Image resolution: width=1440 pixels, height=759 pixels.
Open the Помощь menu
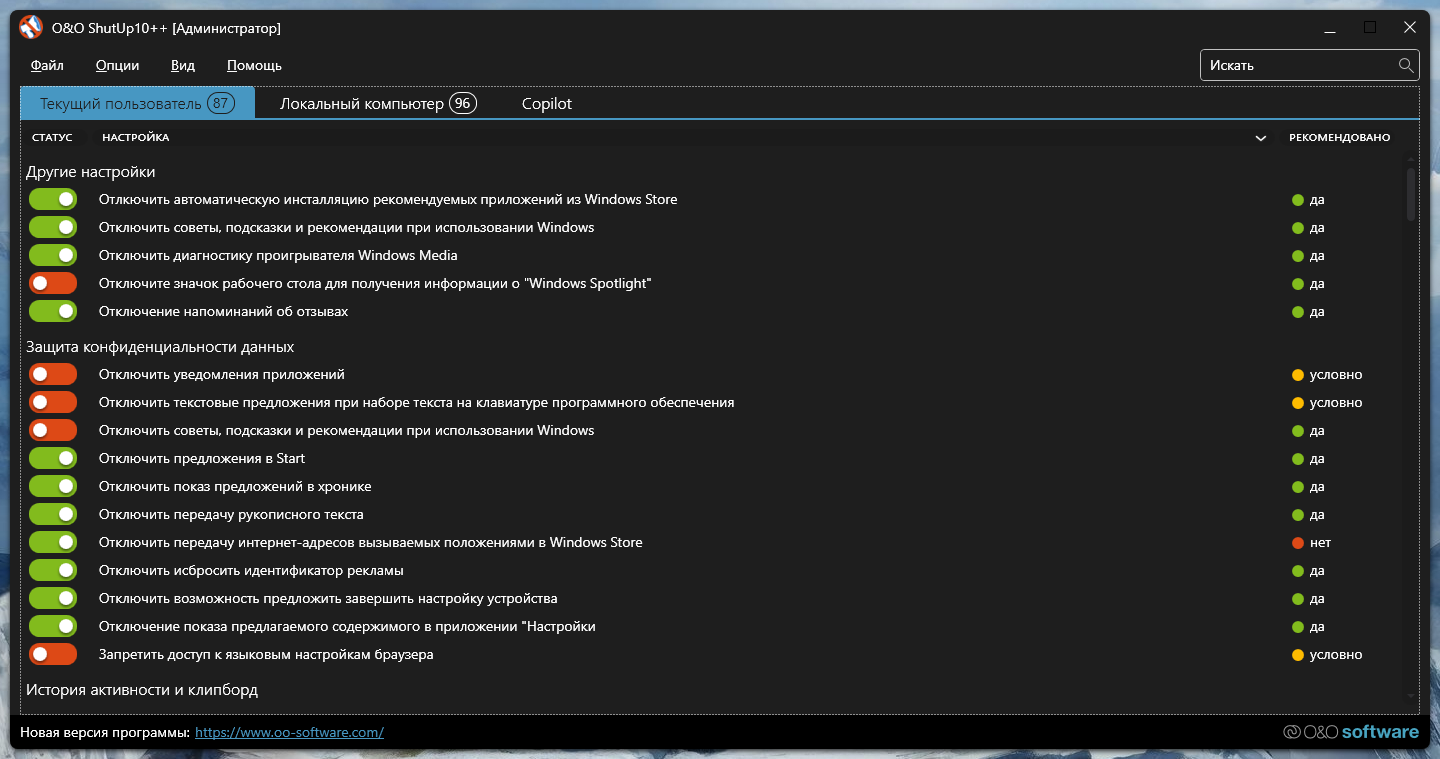pos(254,65)
